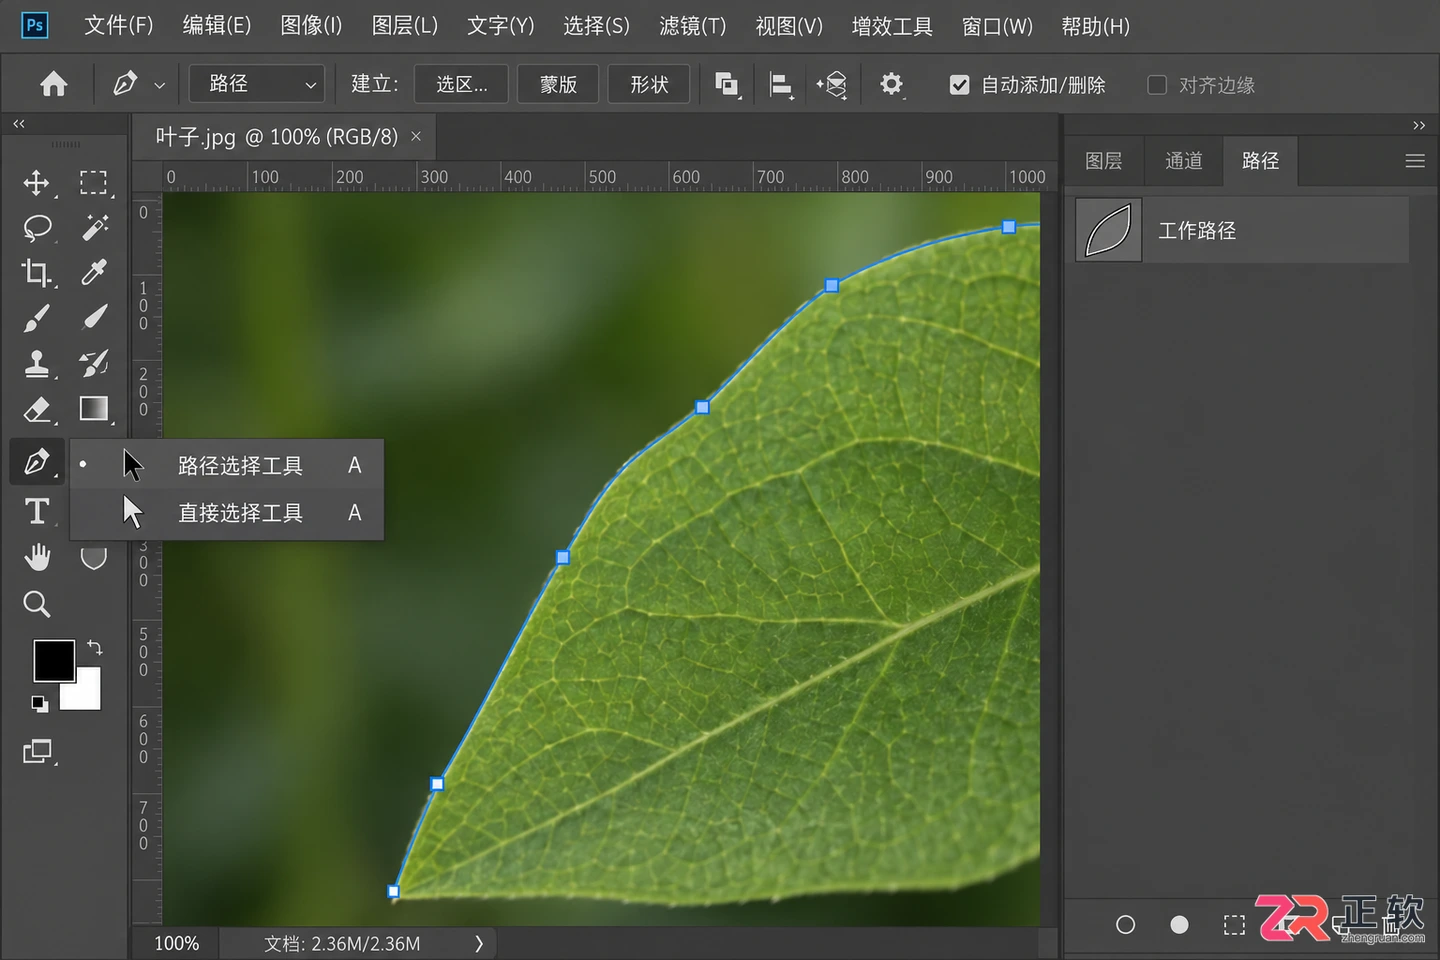
Task: Stroke path with brush circle icon
Action: click(1125, 925)
